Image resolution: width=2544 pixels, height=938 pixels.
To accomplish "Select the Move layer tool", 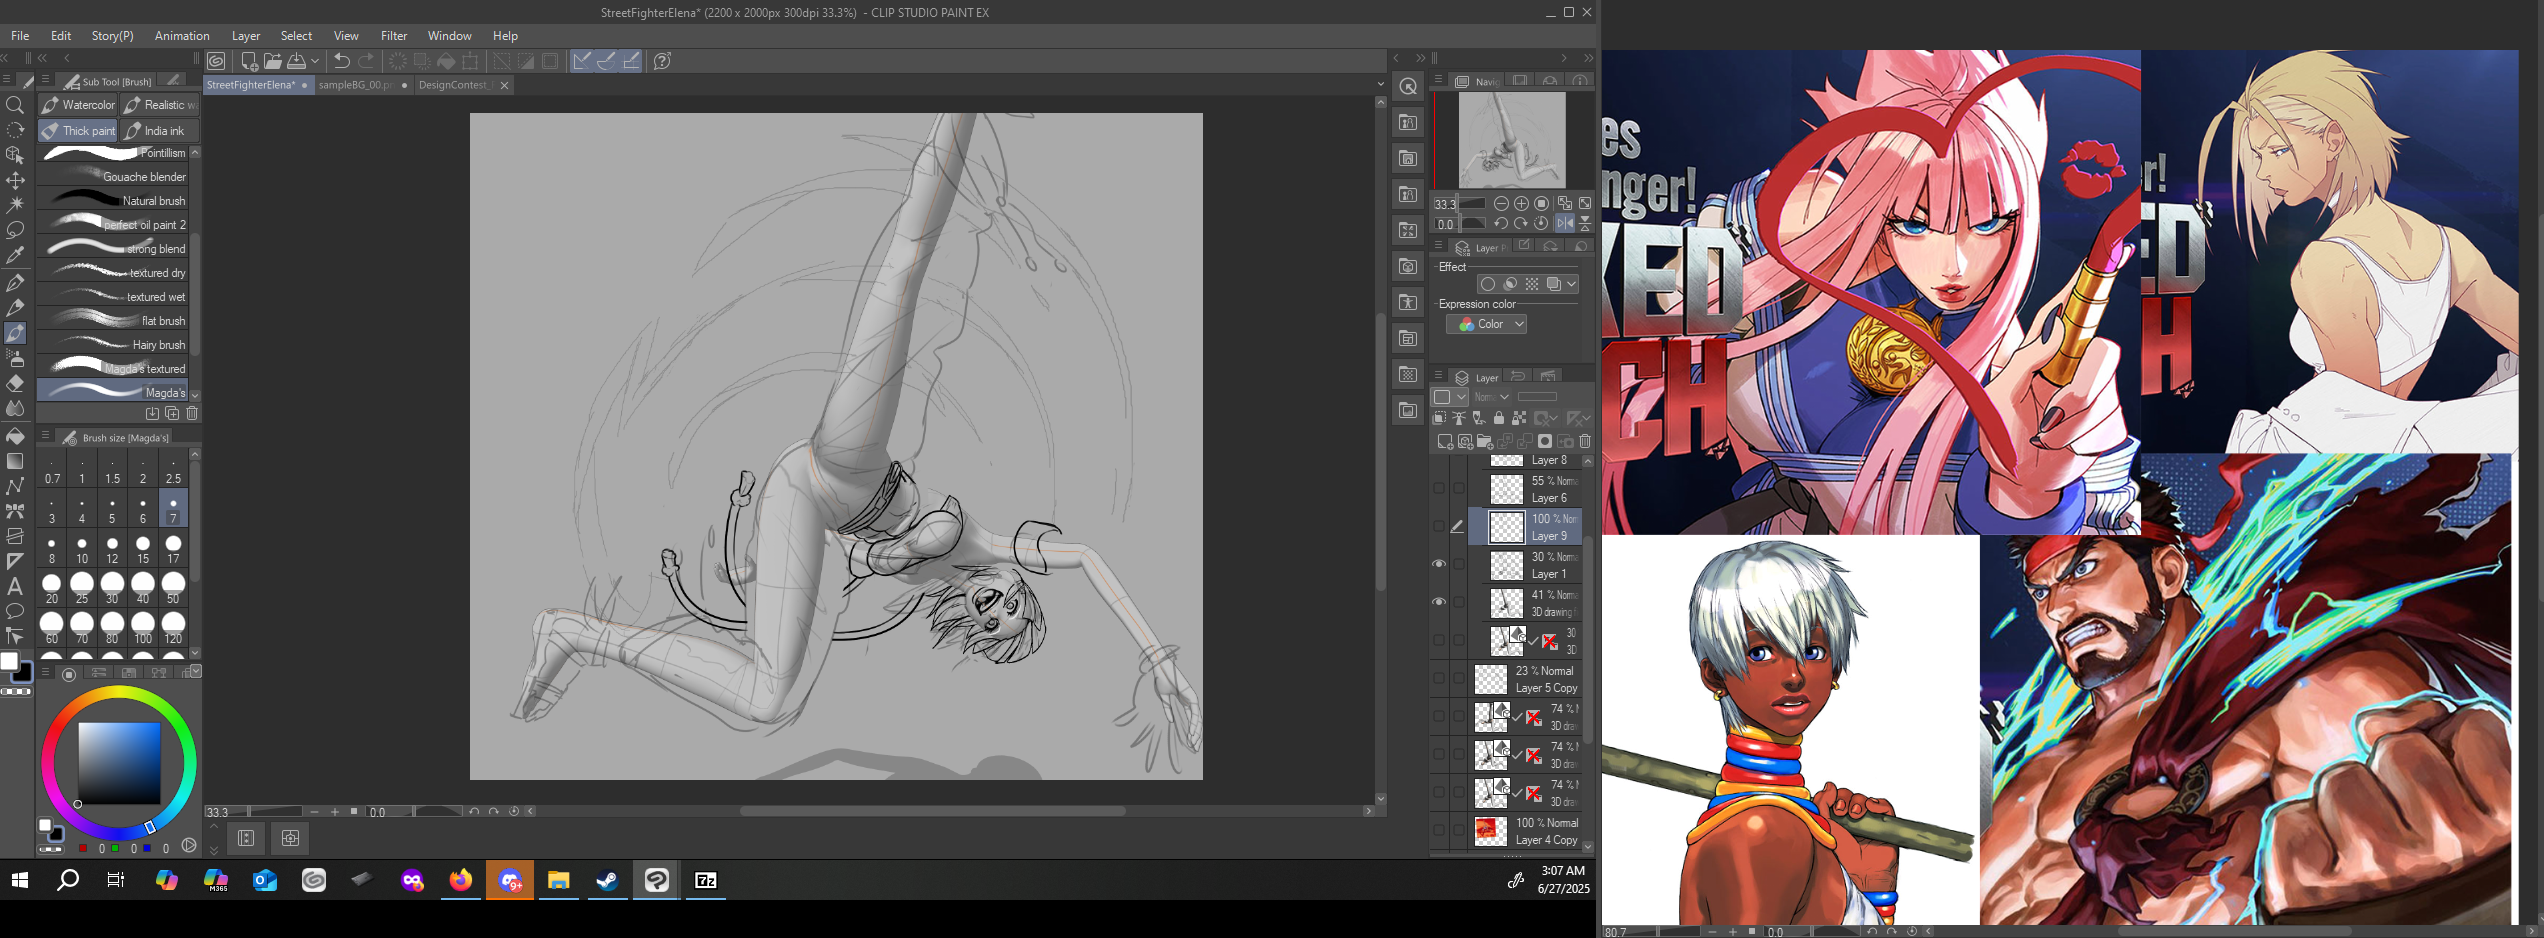I will (15, 181).
